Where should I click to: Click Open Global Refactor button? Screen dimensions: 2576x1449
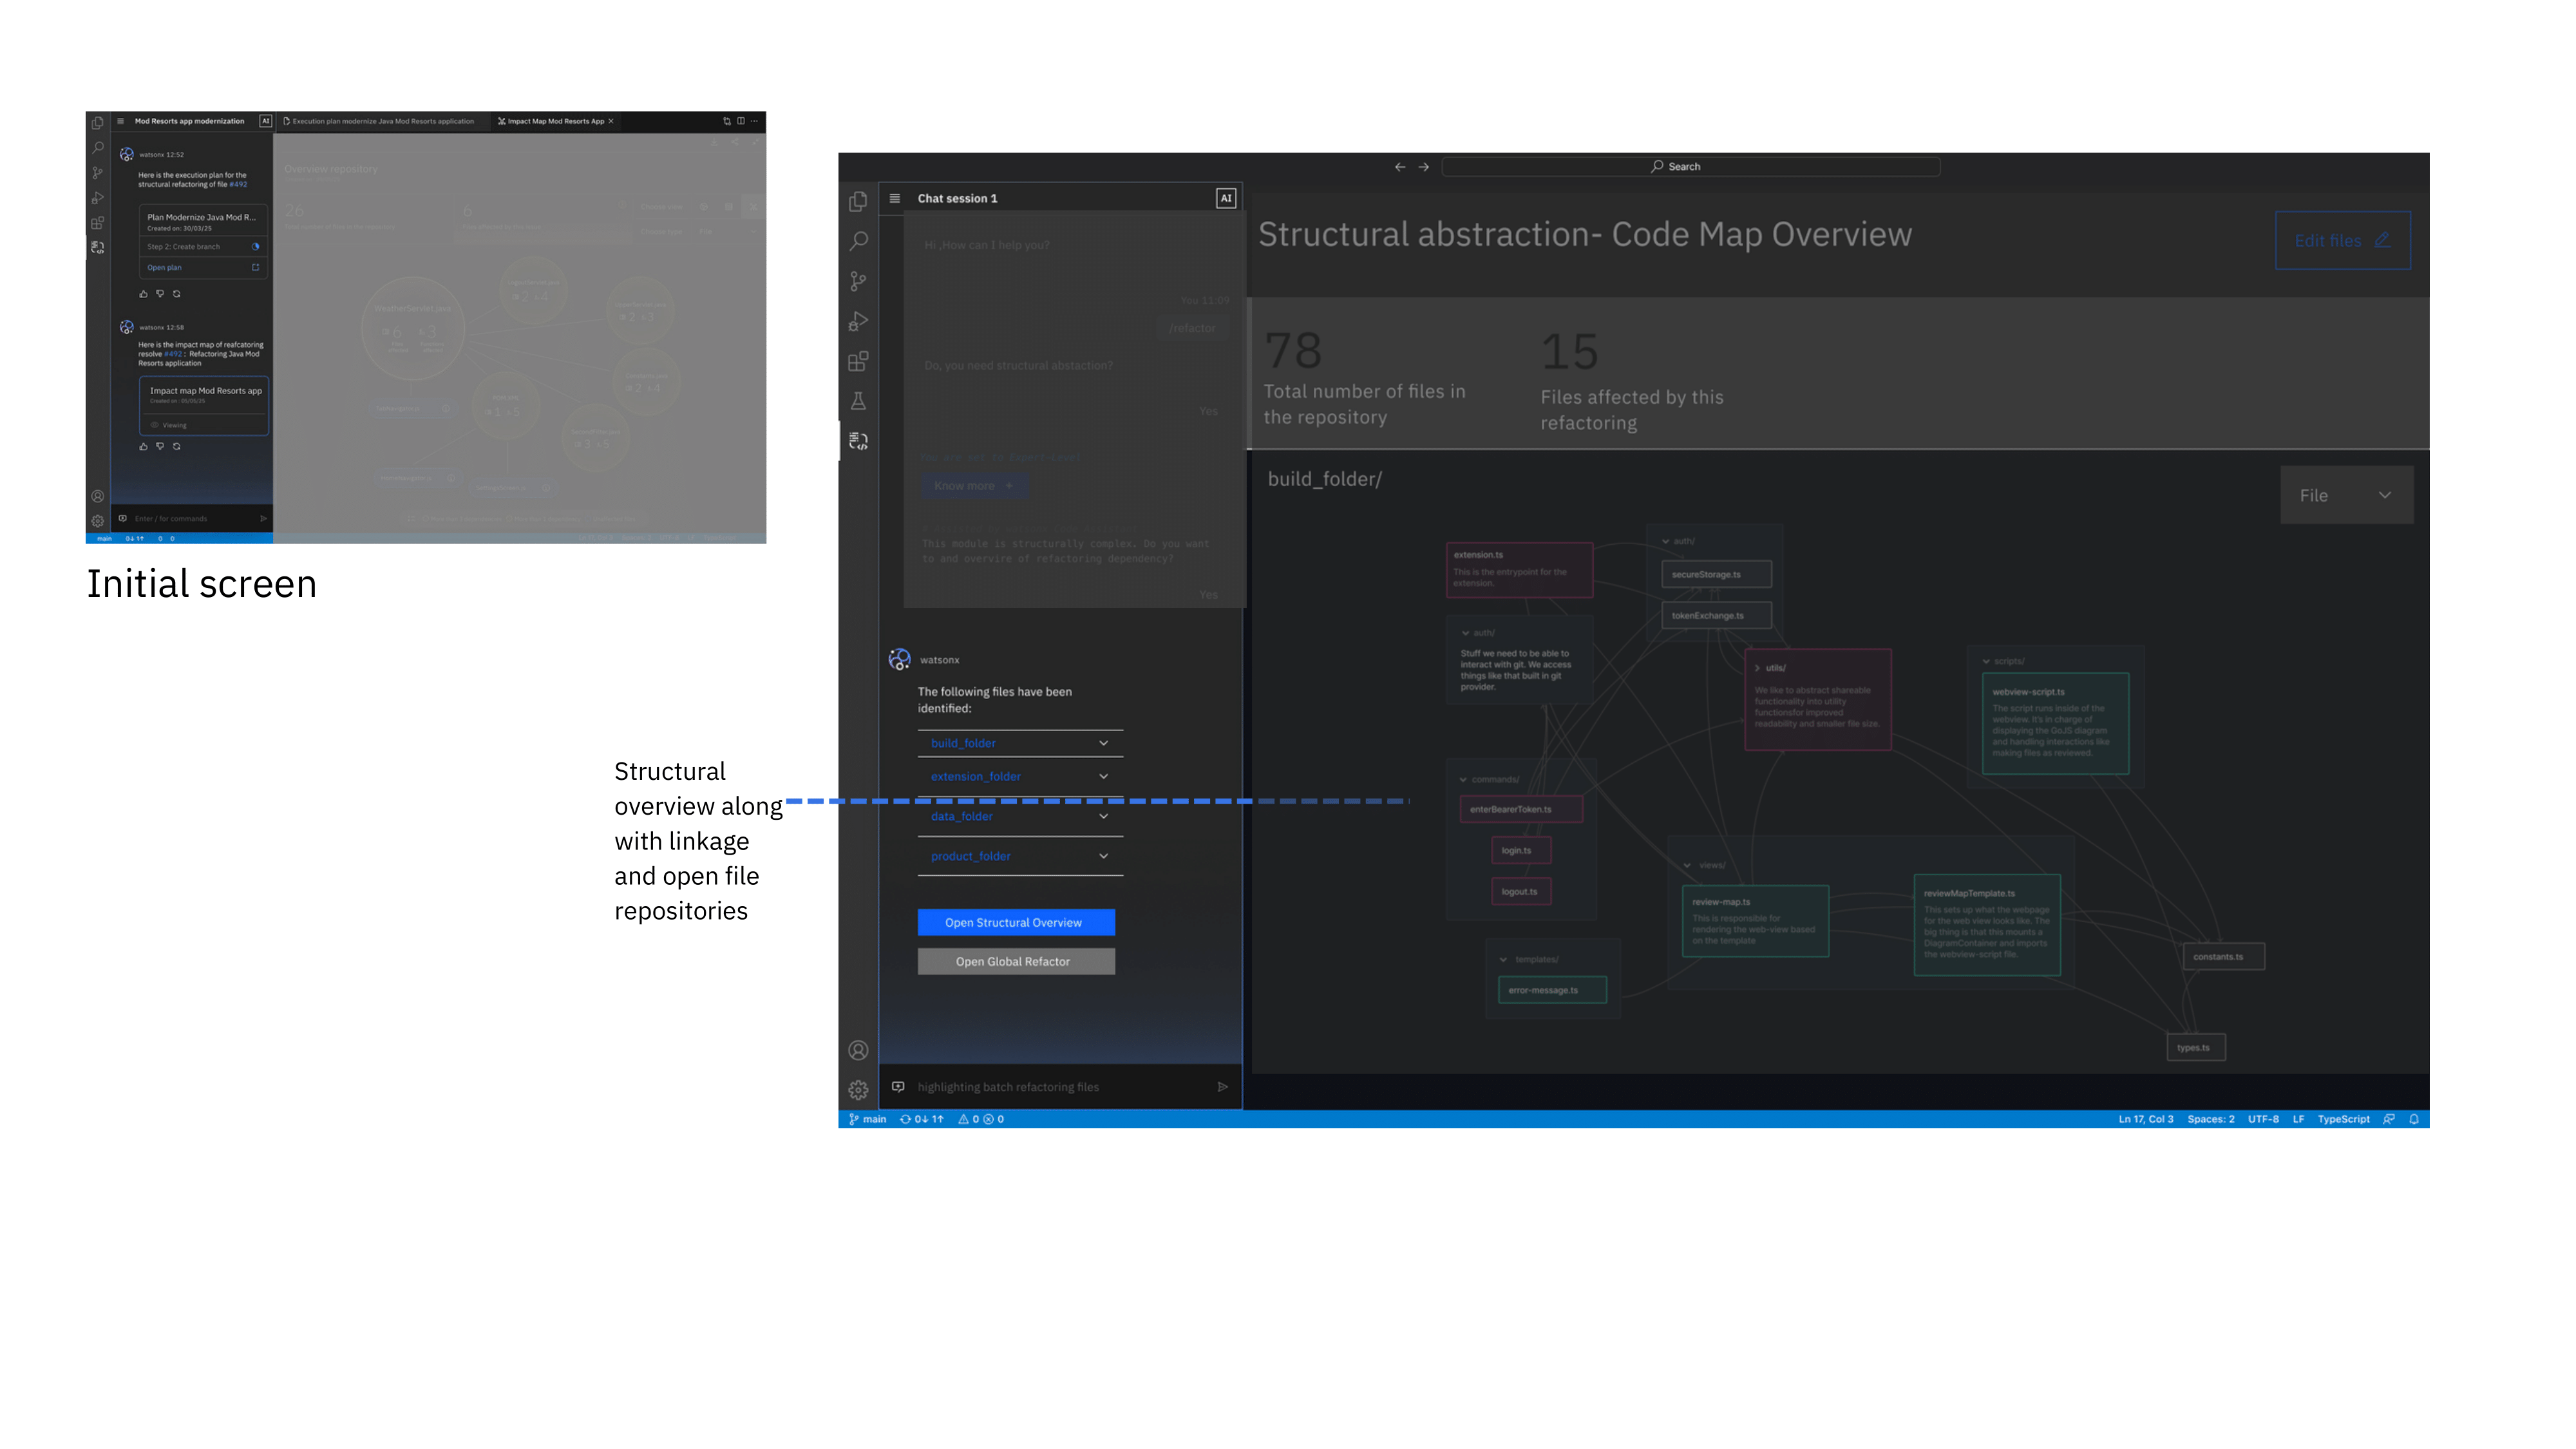(x=1016, y=961)
